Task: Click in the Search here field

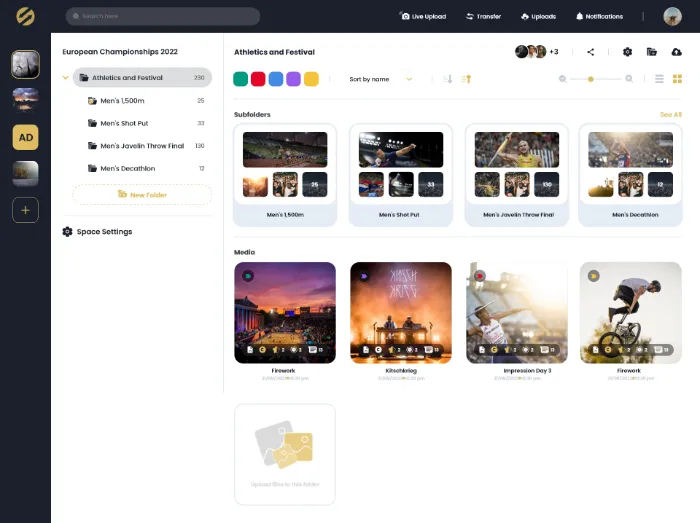Action: pyautogui.click(x=162, y=16)
